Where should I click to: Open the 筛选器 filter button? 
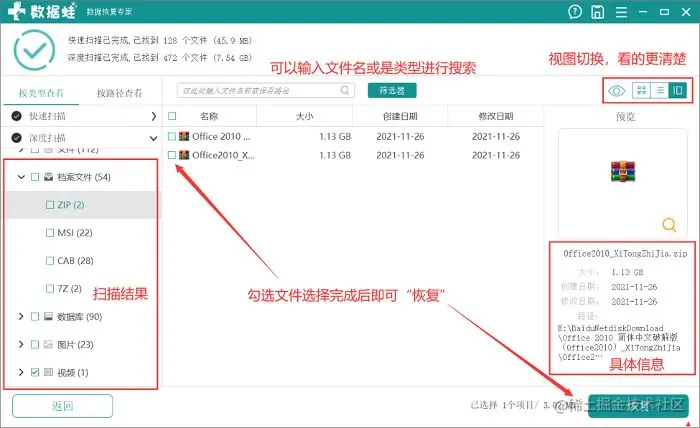392,90
